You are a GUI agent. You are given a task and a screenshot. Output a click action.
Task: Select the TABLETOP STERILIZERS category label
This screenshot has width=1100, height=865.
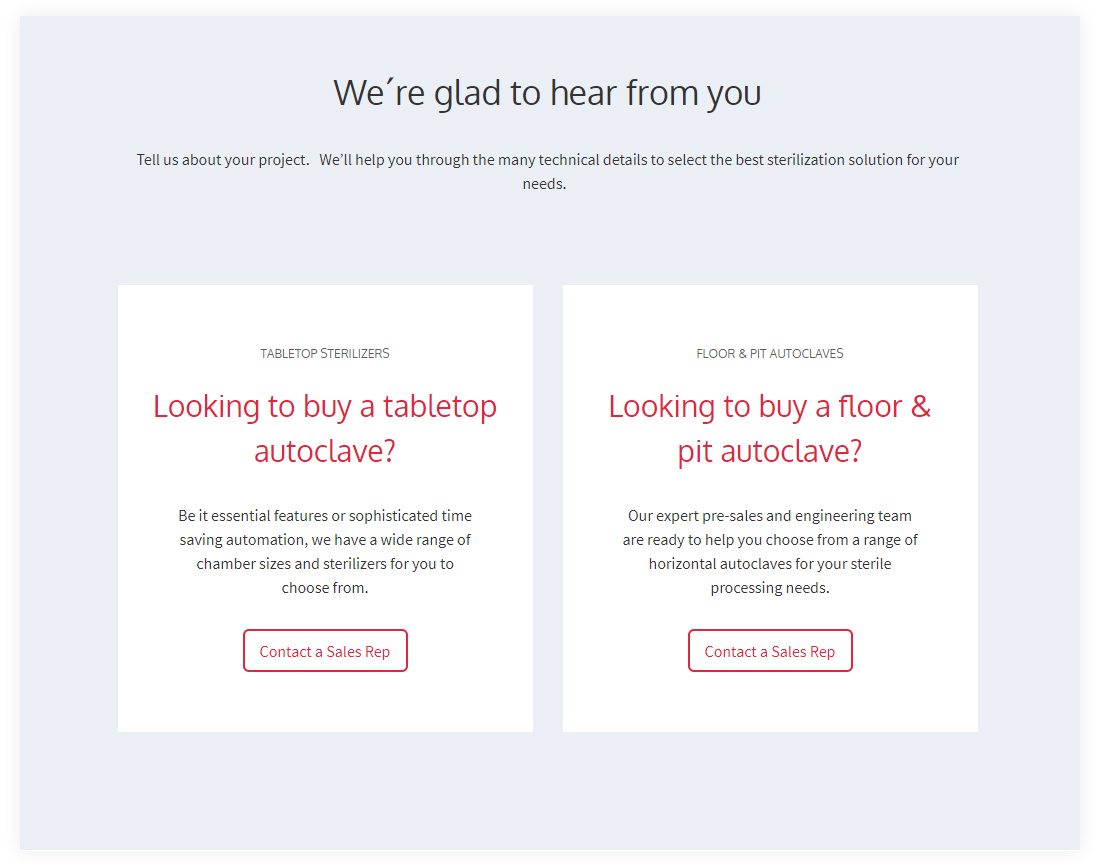point(325,353)
